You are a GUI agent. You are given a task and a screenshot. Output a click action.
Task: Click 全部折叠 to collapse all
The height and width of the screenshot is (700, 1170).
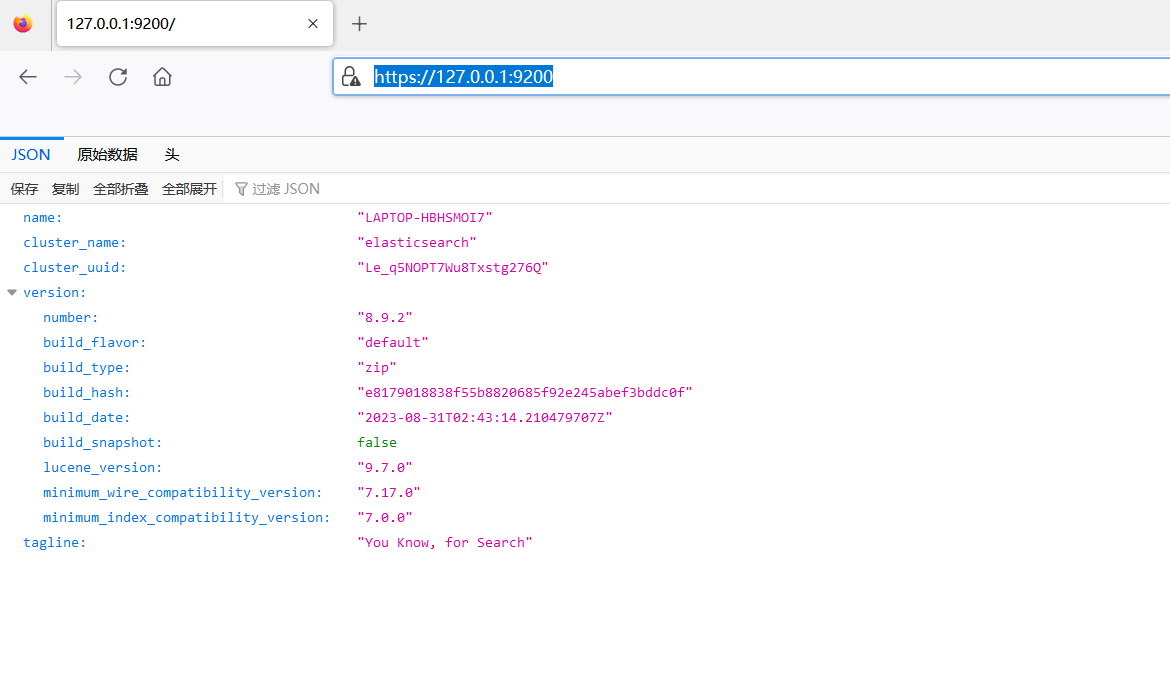pos(120,189)
